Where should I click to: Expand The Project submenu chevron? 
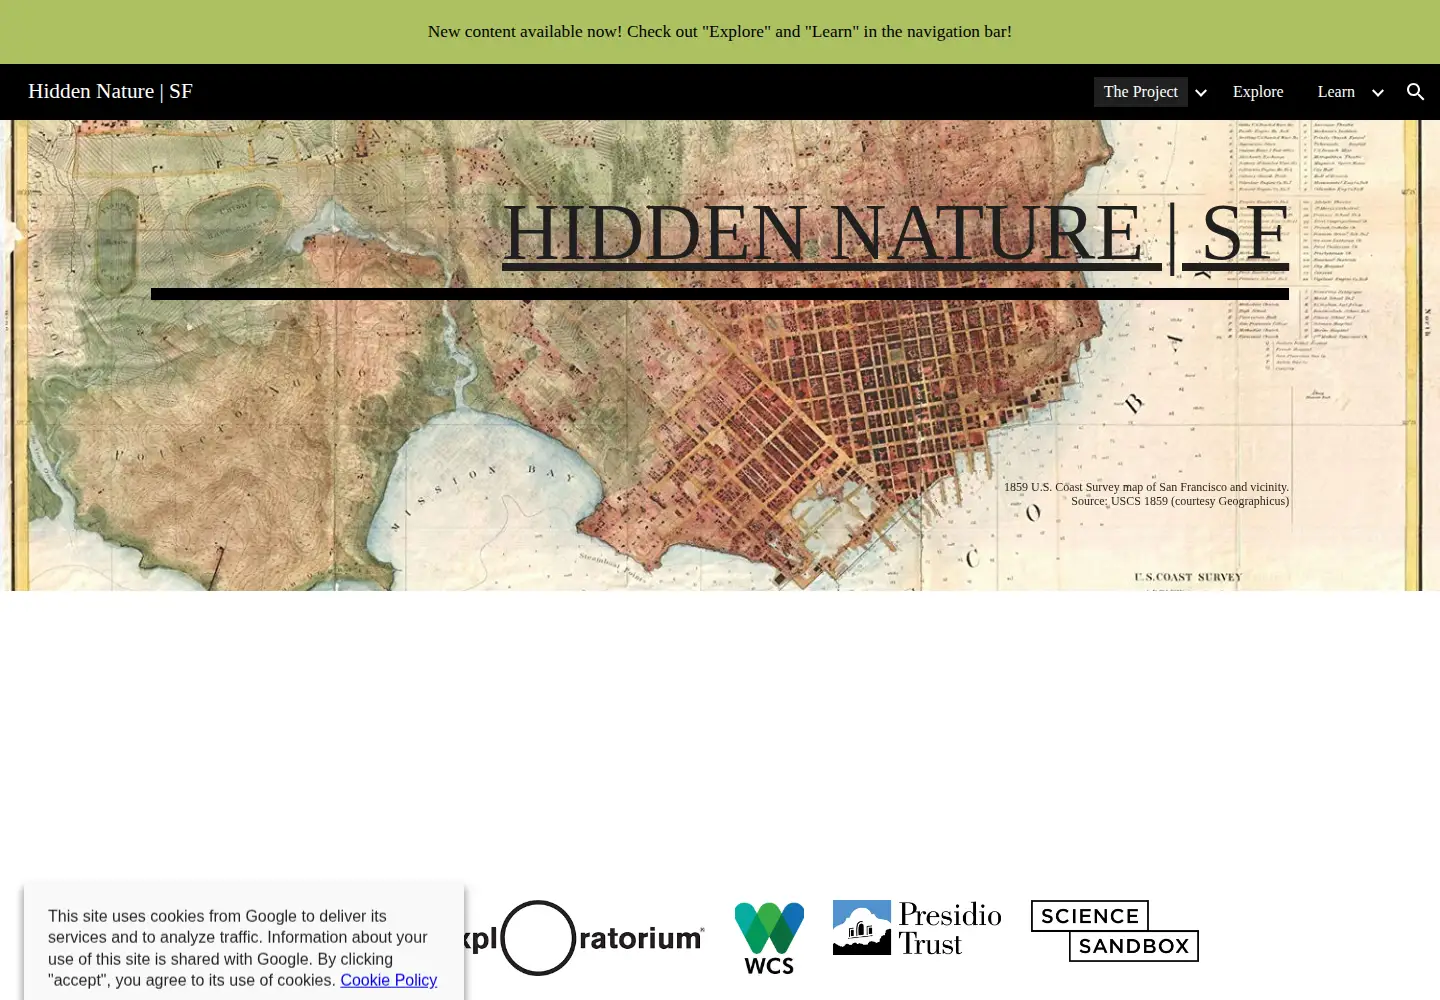tap(1201, 93)
